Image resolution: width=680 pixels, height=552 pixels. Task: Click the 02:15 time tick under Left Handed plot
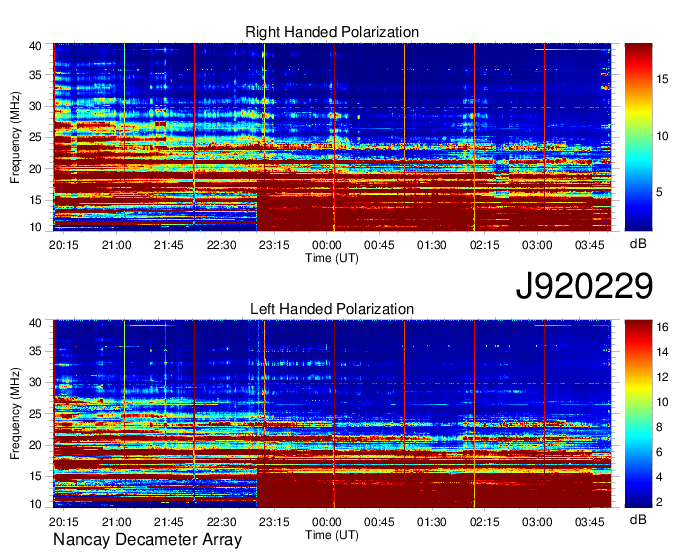coord(484,522)
